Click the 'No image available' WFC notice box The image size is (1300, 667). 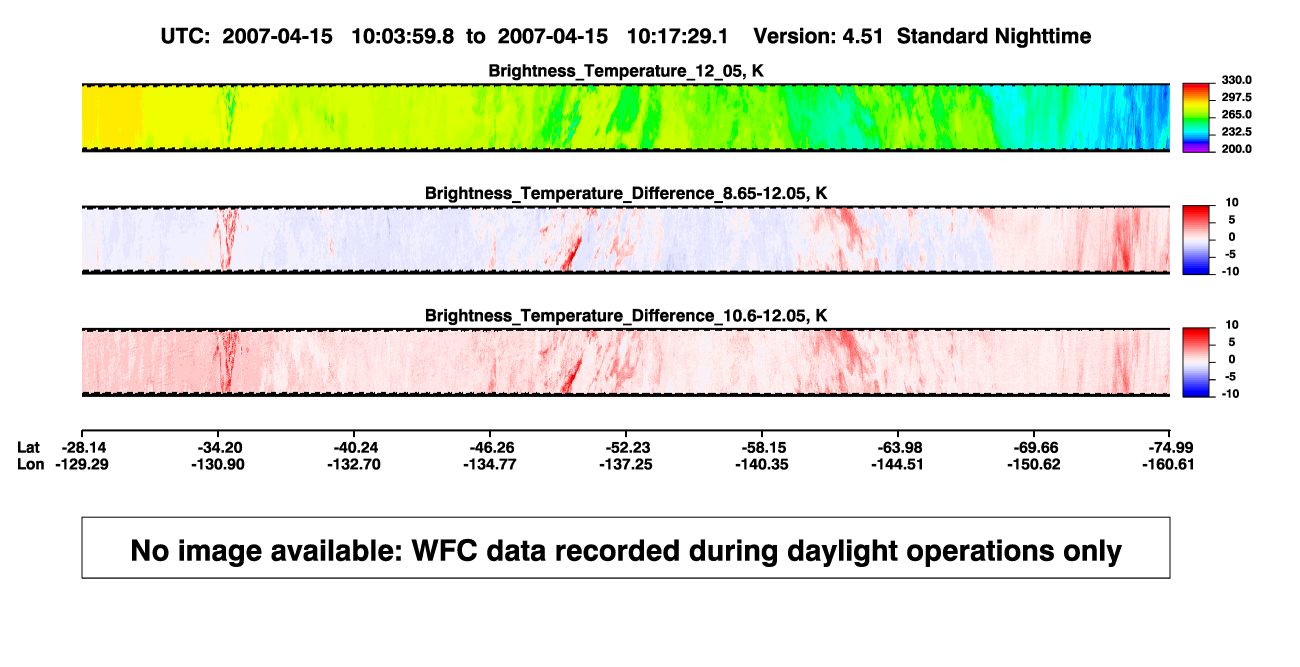pyautogui.click(x=626, y=547)
